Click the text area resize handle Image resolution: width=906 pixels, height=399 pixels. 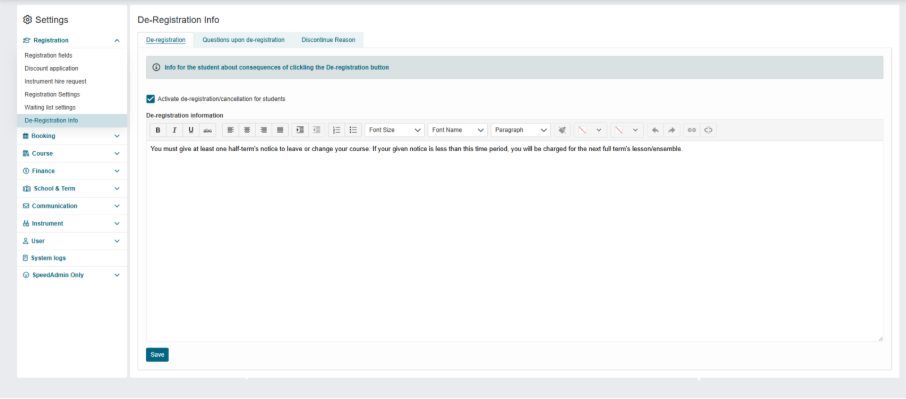click(x=880, y=338)
